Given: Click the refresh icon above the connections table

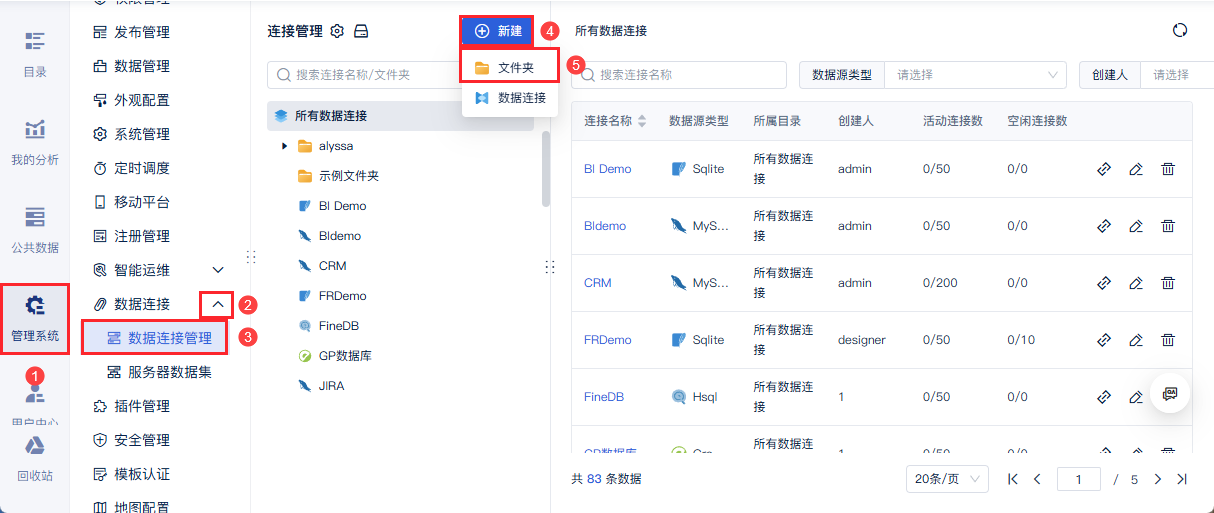Looking at the screenshot, I should coord(1180,31).
